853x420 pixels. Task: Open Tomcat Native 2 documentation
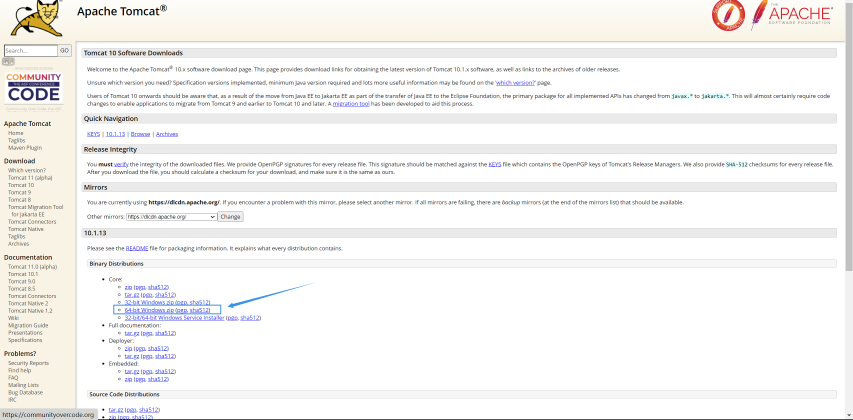[28, 304]
